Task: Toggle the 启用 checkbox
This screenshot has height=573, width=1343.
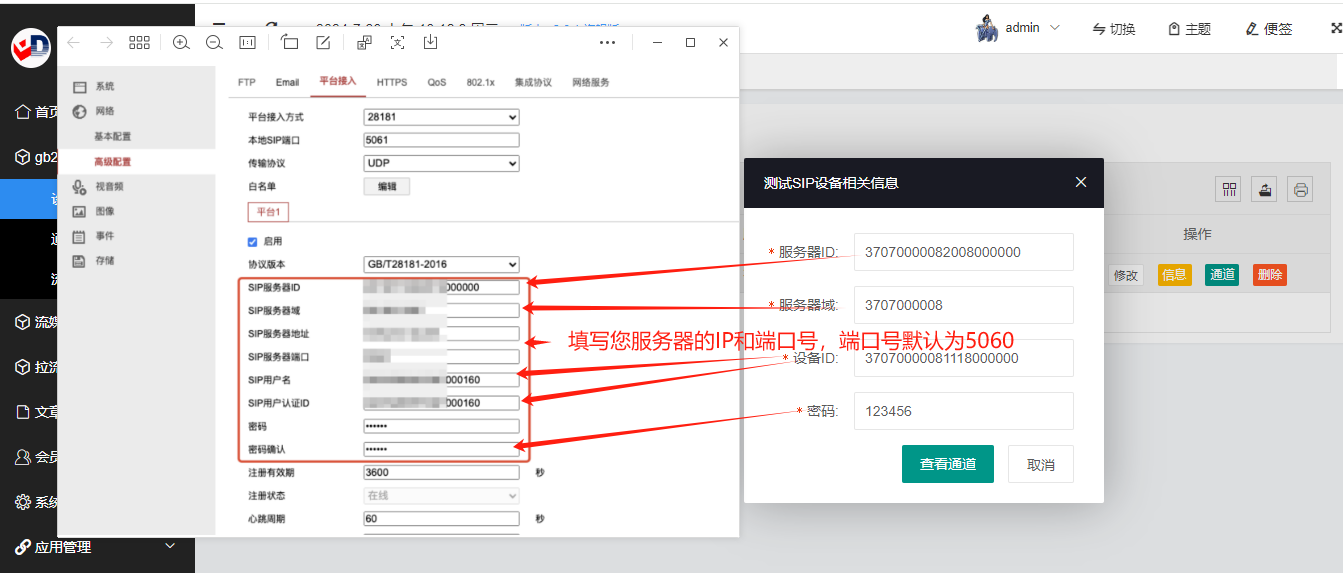Action: click(252, 241)
